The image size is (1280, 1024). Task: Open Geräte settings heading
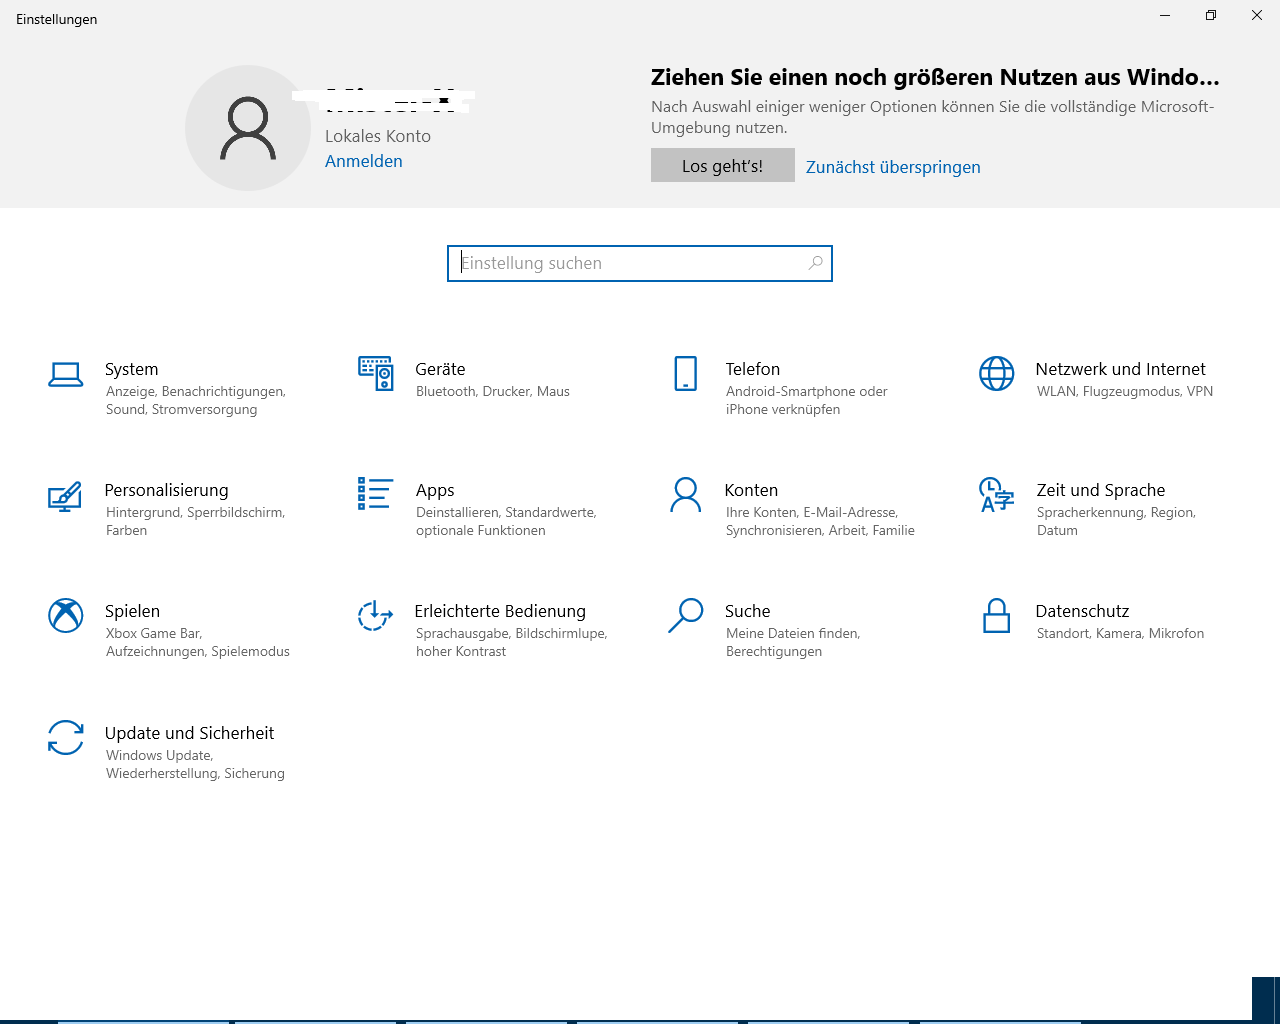440,369
